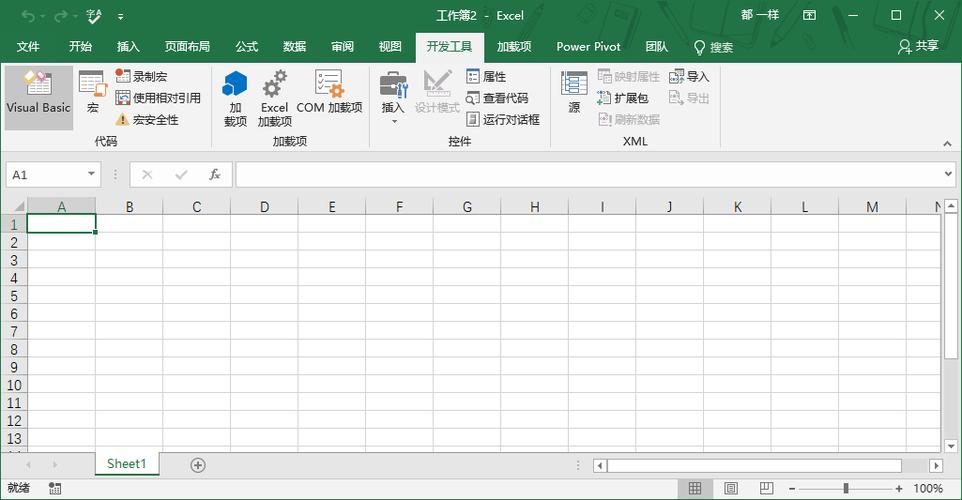Open the 加载项 (Add-ins) hexagon icon
The image size is (962, 500).
(235, 98)
